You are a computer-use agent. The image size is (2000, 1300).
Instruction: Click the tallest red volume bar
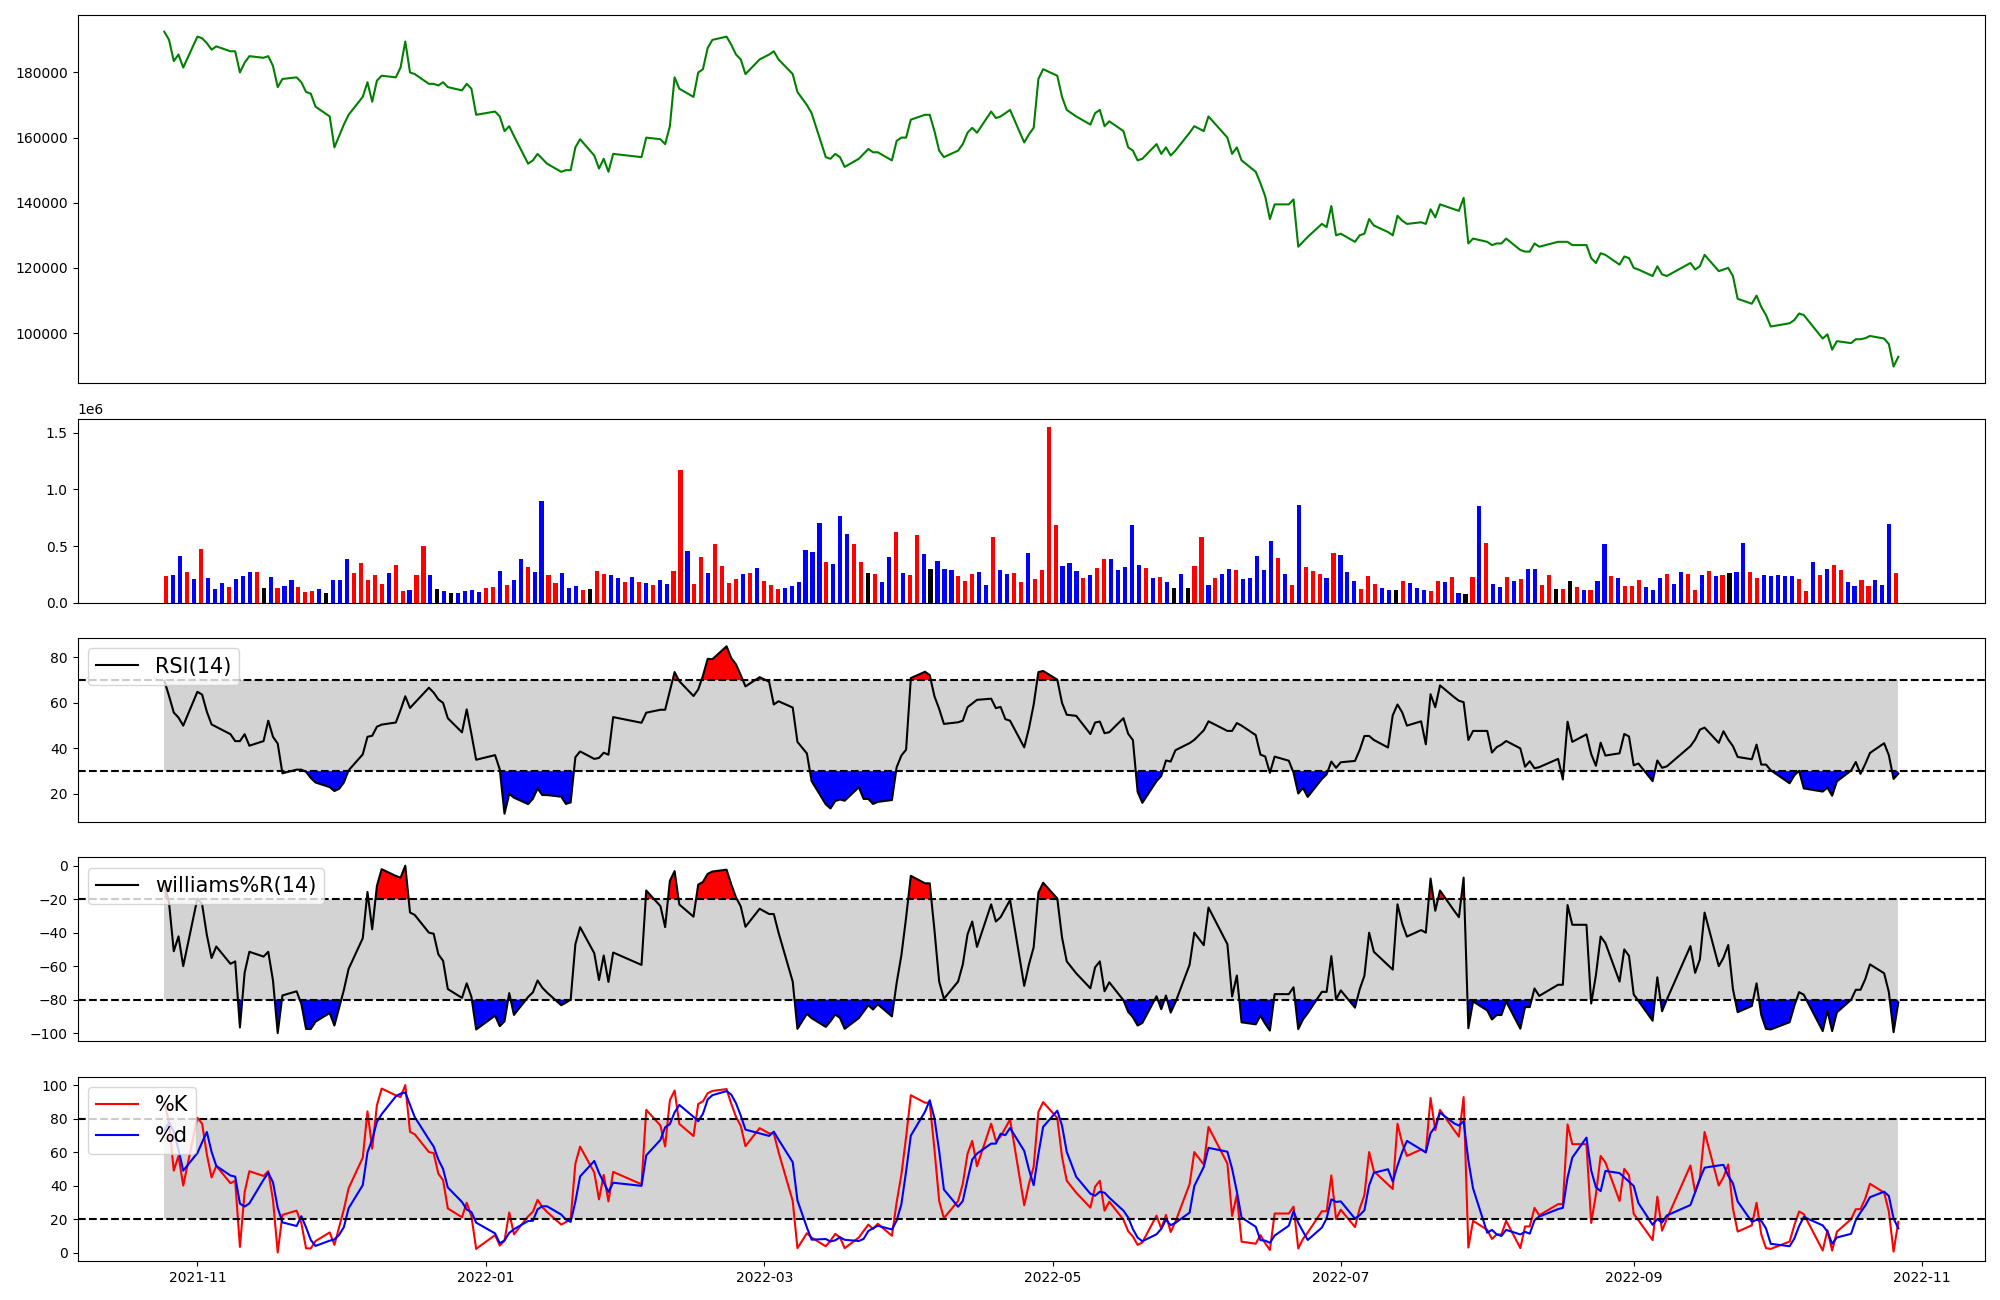(x=1048, y=515)
